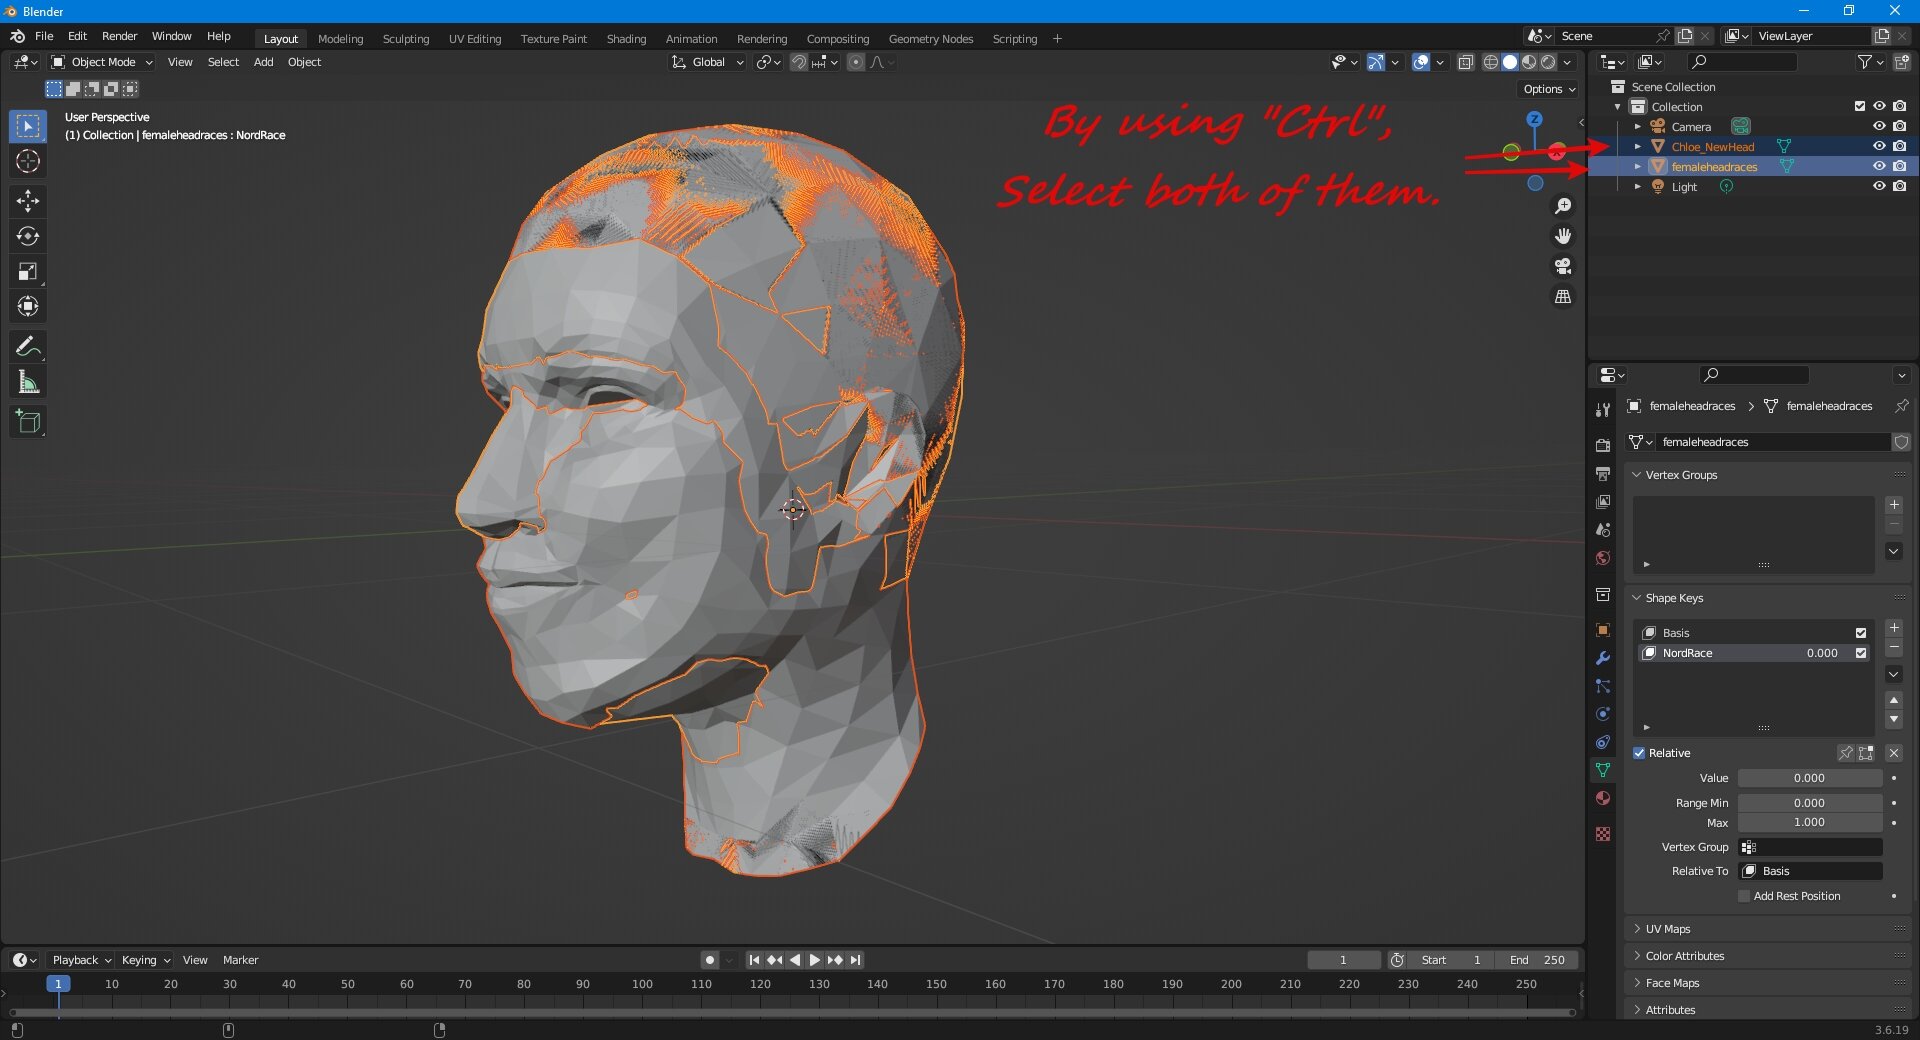Screen dimensions: 1920x1040
Task: Activate the Transform tool
Action: 28,306
